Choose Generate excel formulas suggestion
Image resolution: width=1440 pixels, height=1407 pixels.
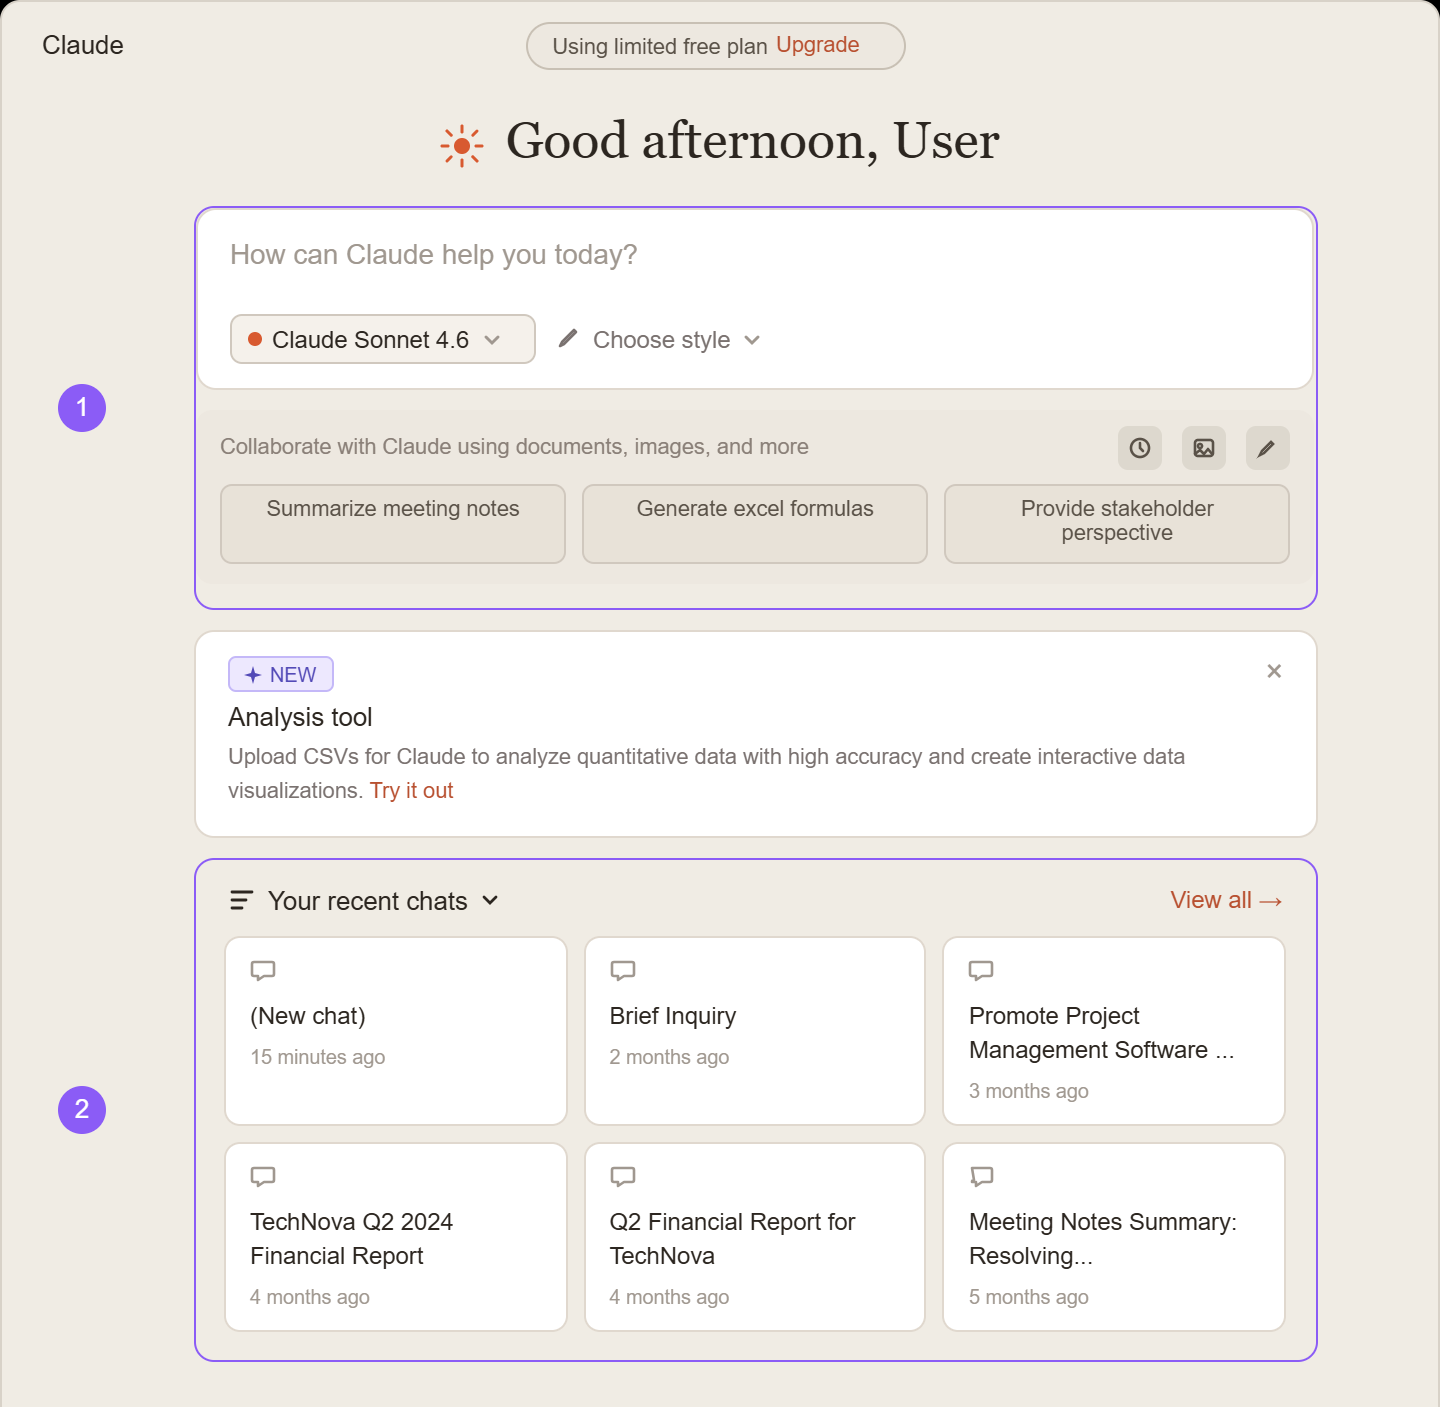755,523
